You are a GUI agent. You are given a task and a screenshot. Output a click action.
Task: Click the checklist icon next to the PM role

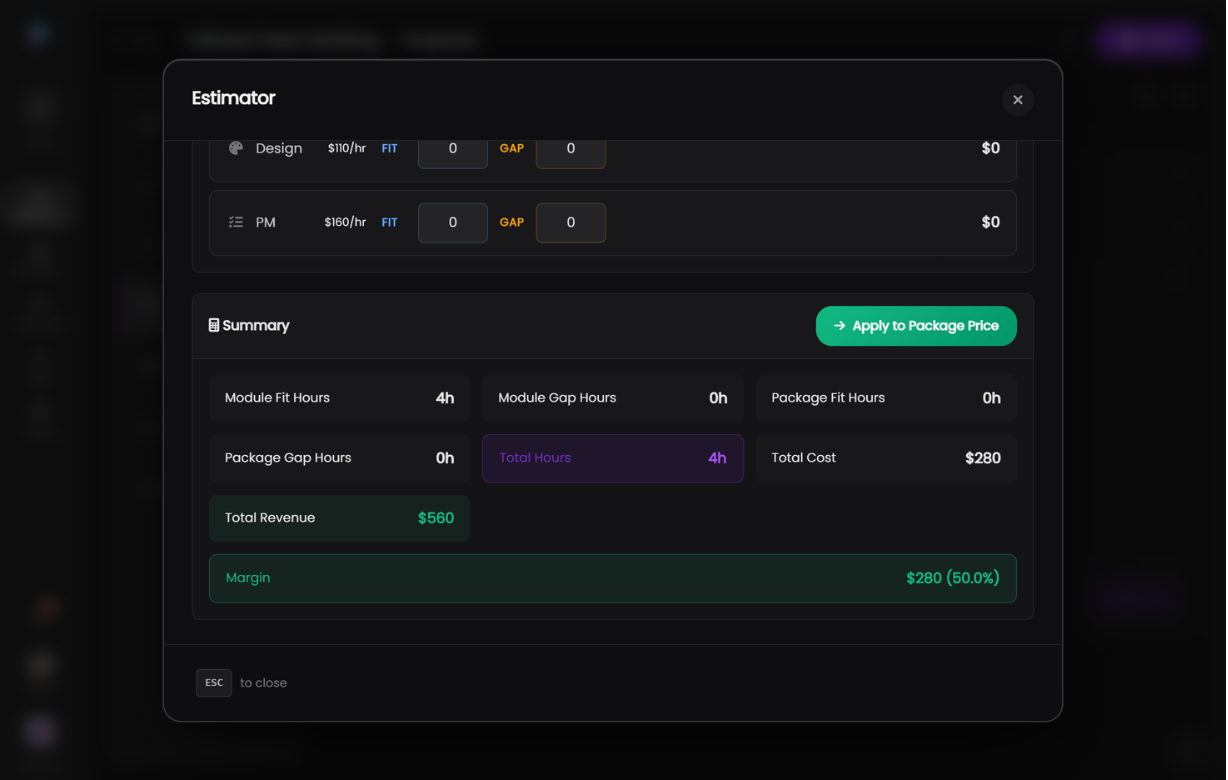click(235, 221)
